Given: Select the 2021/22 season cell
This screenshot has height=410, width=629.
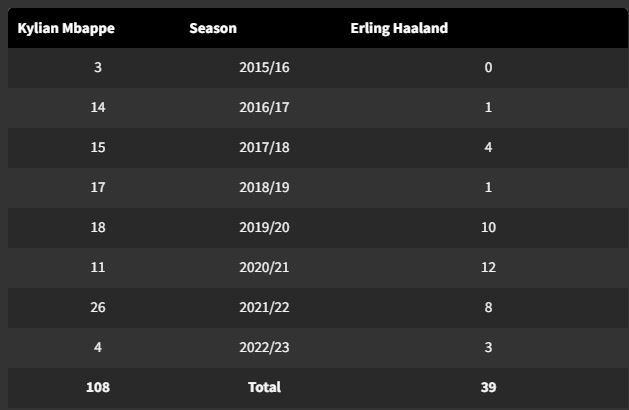Looking at the screenshot, I should (264, 308).
